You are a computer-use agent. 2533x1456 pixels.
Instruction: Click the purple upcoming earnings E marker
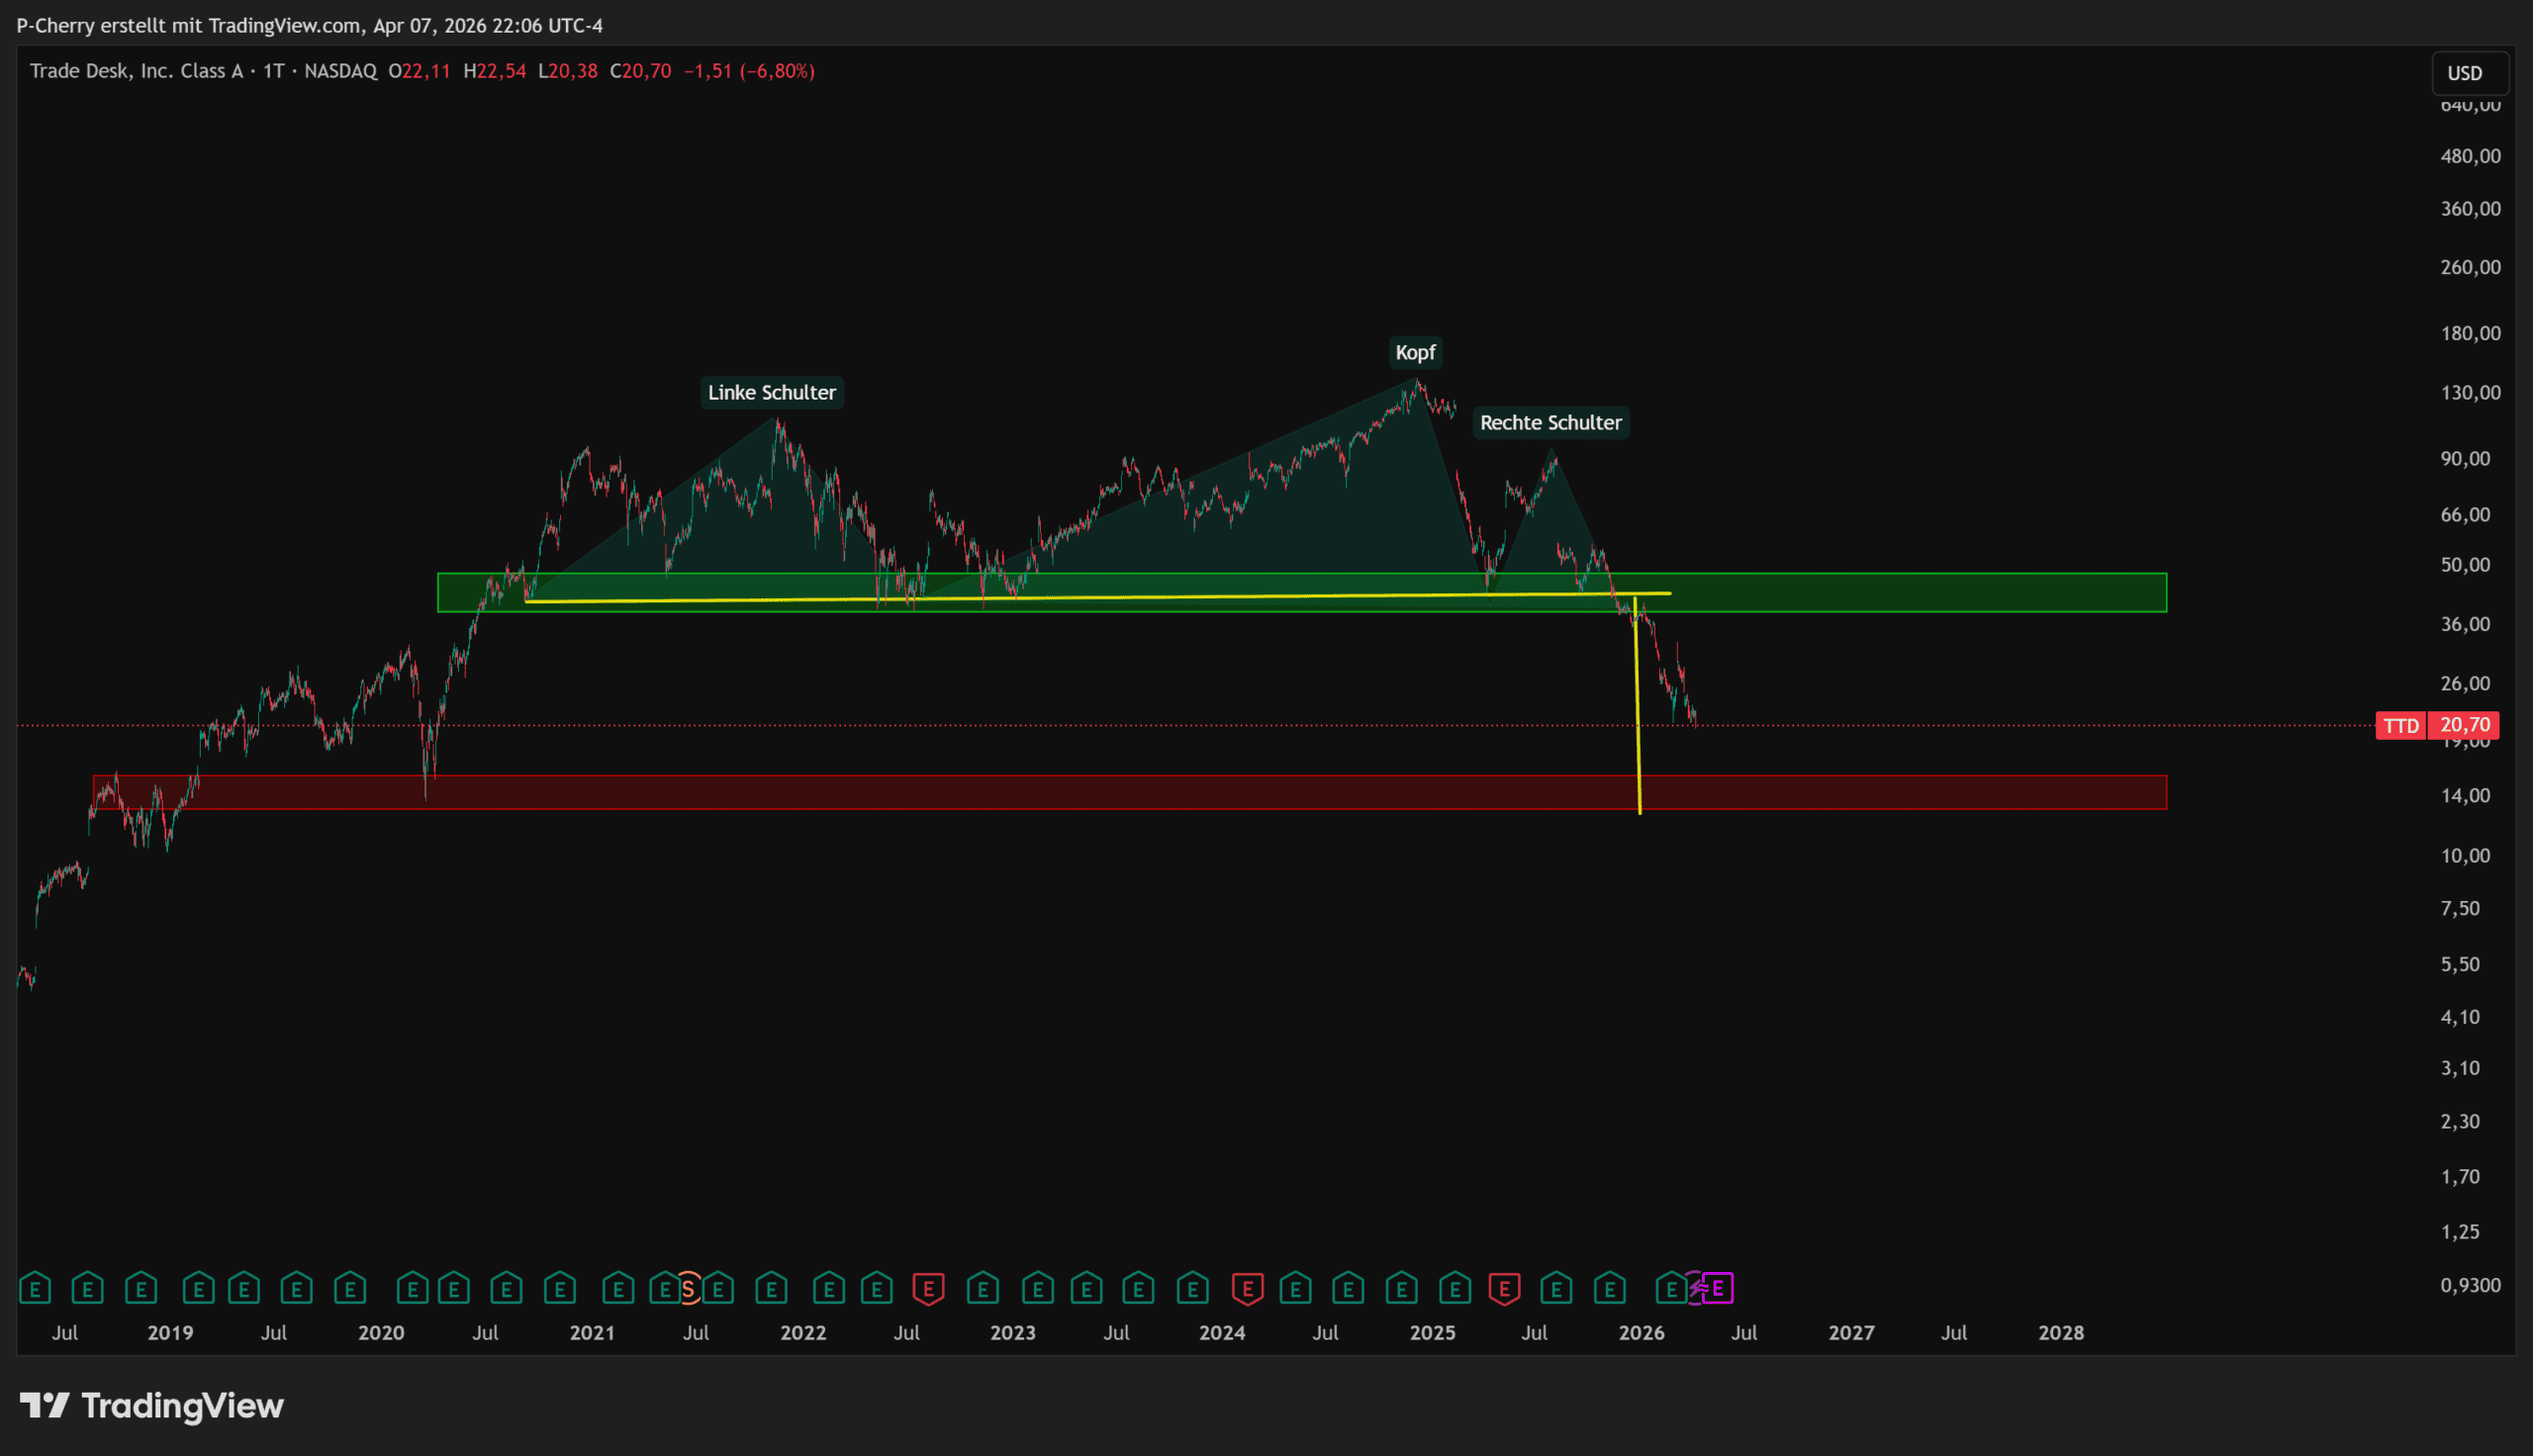pyautogui.click(x=1718, y=1288)
